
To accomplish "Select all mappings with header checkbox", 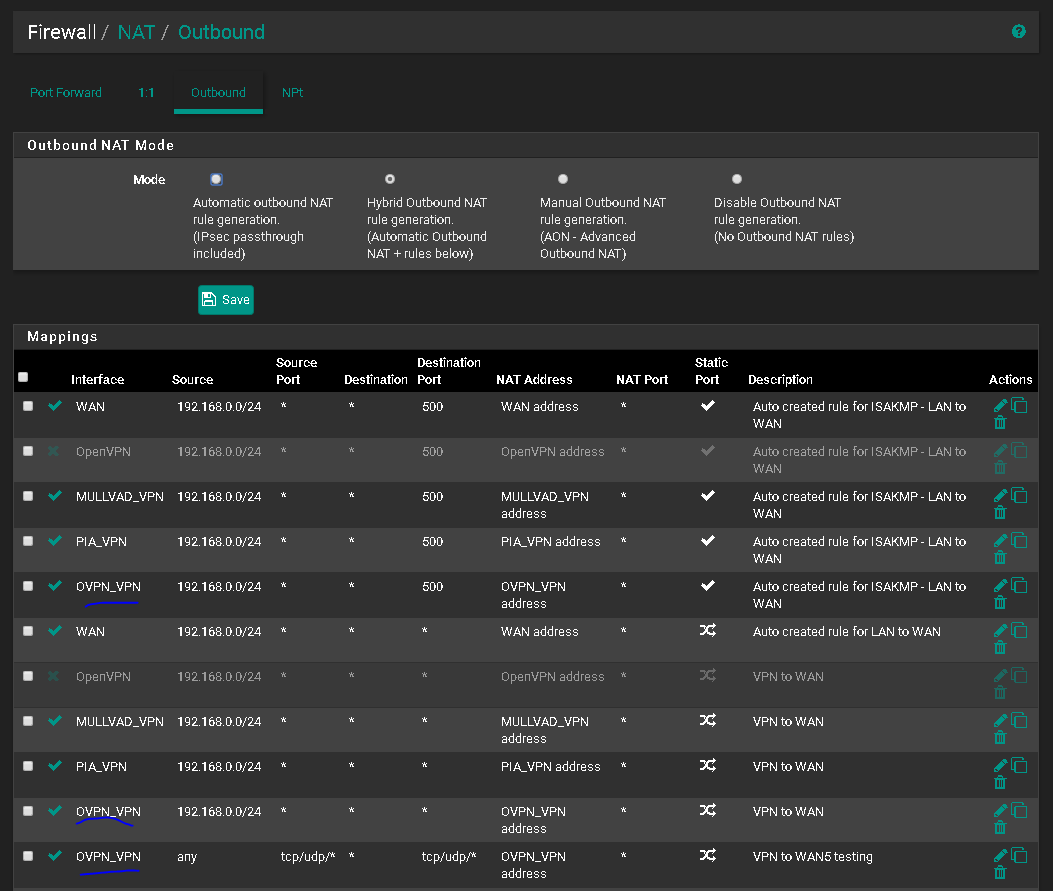I will click(23, 377).
